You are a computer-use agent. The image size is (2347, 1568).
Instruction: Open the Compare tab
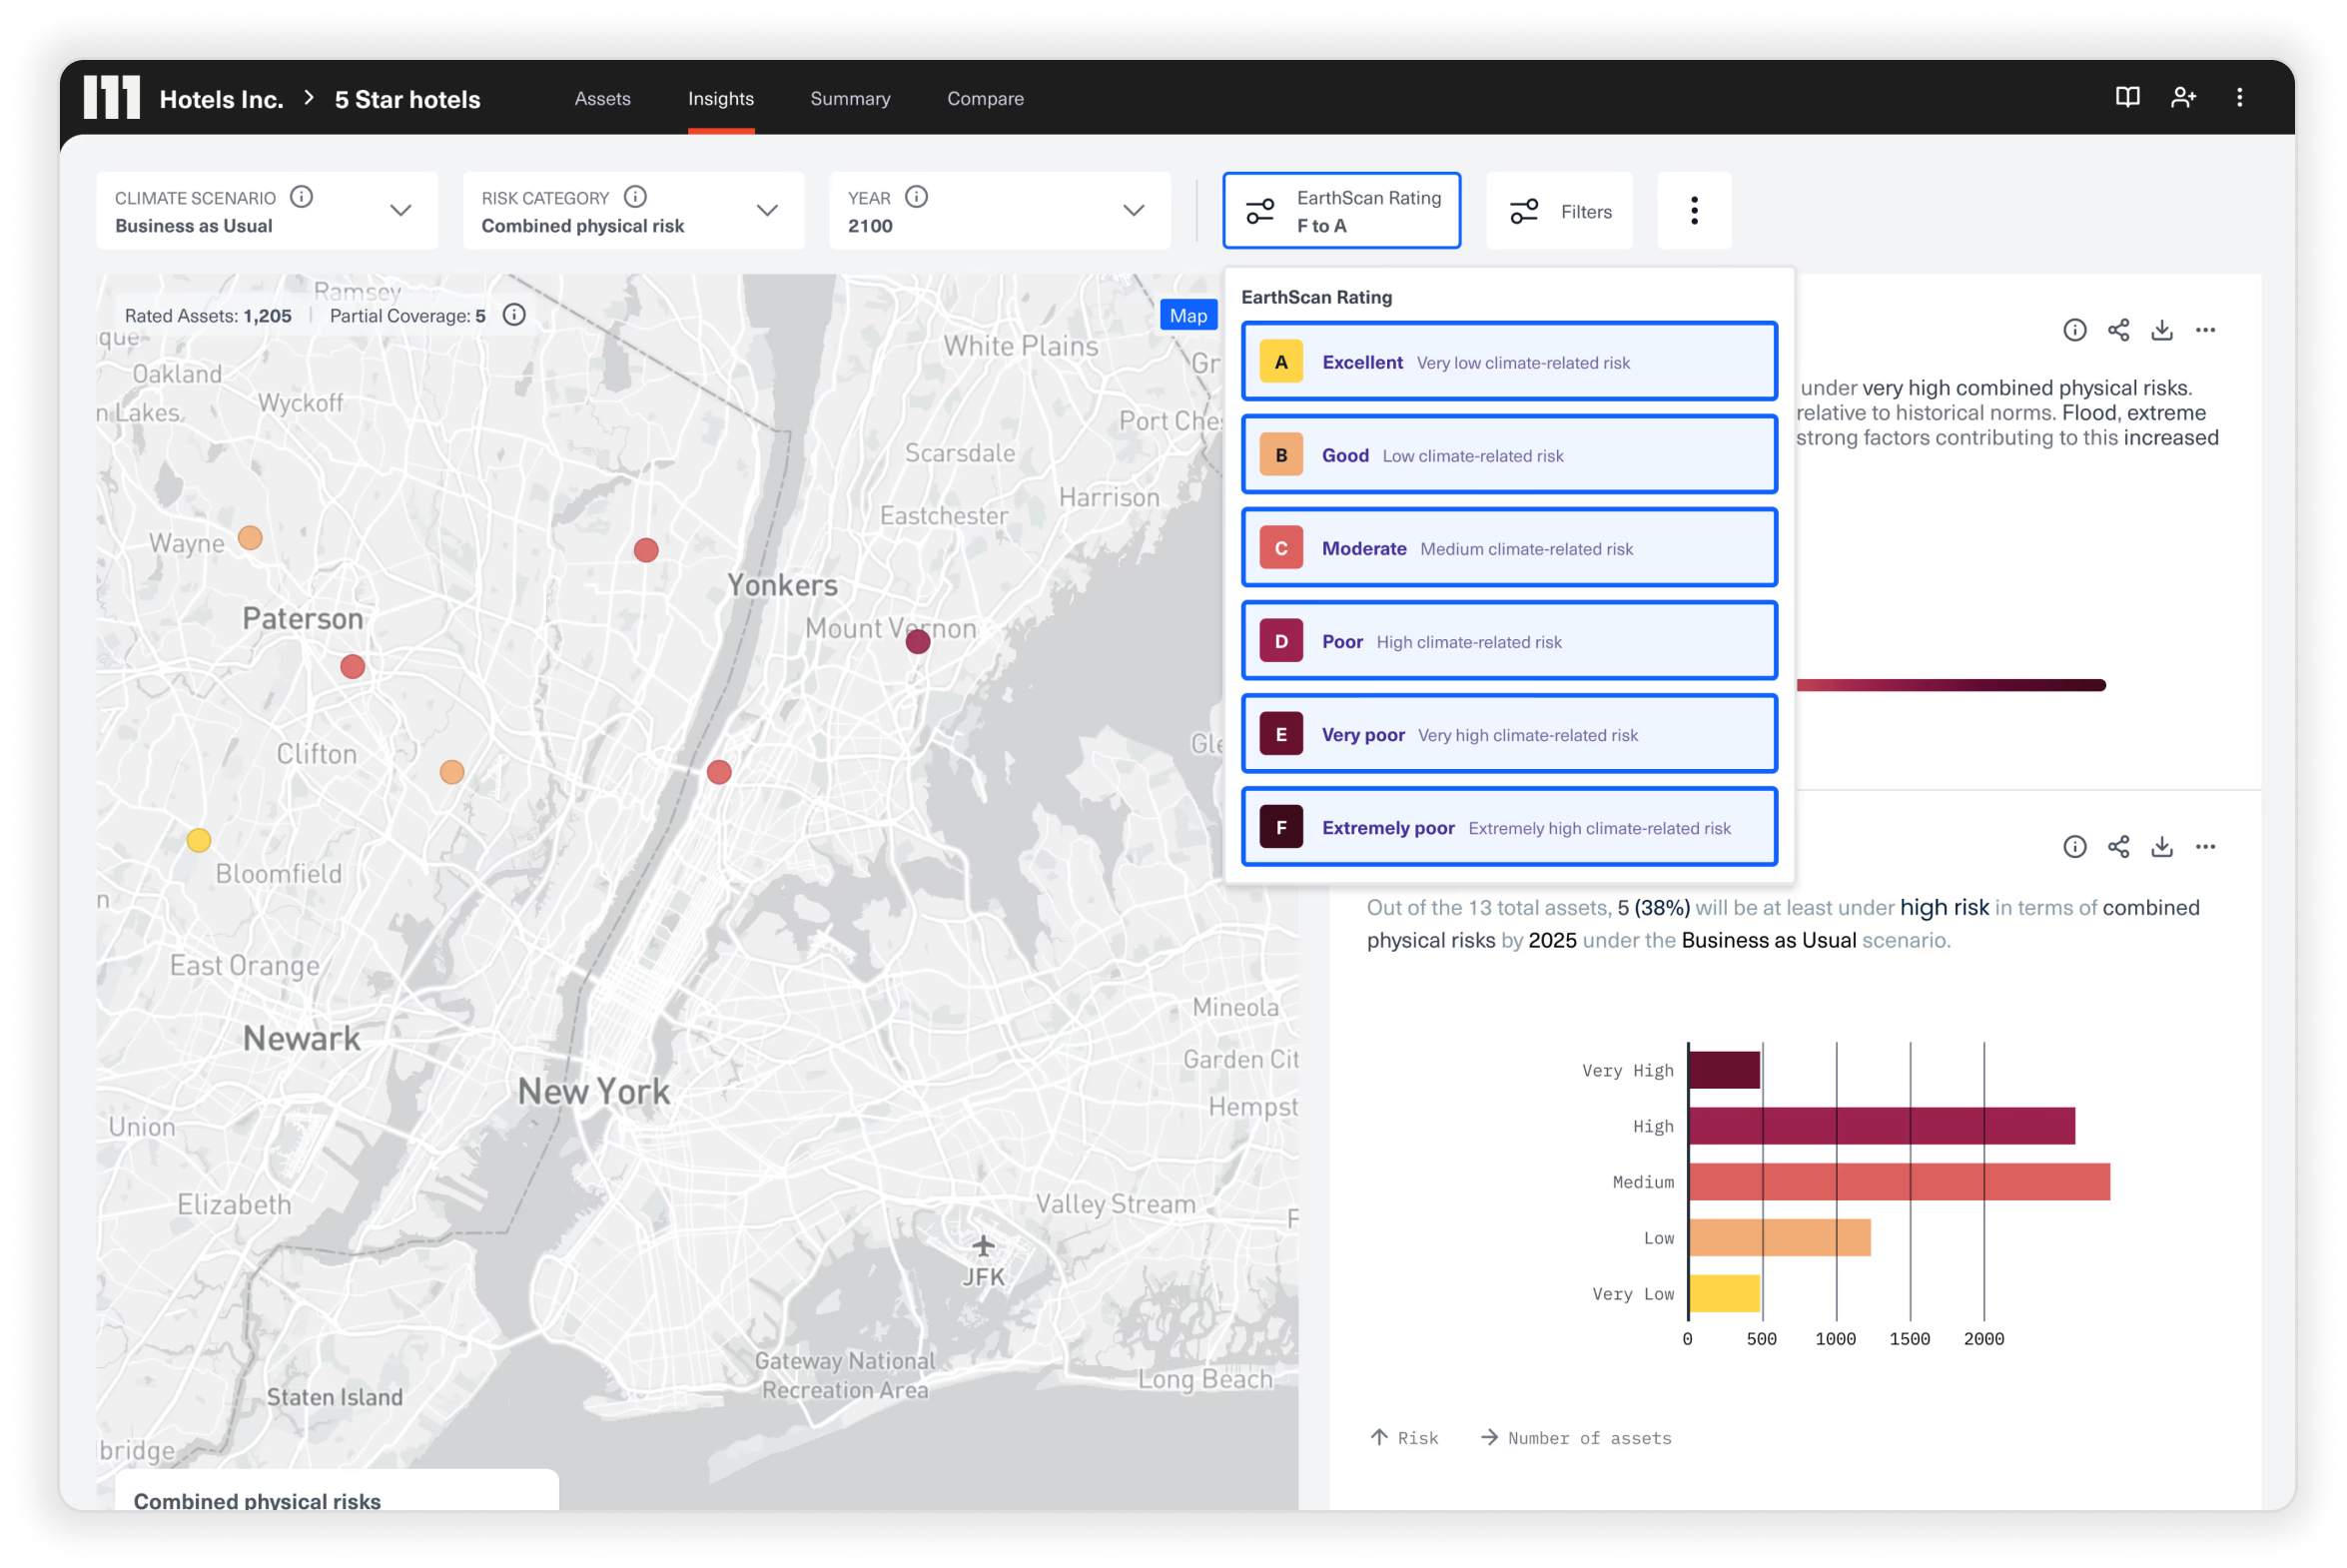[x=985, y=98]
